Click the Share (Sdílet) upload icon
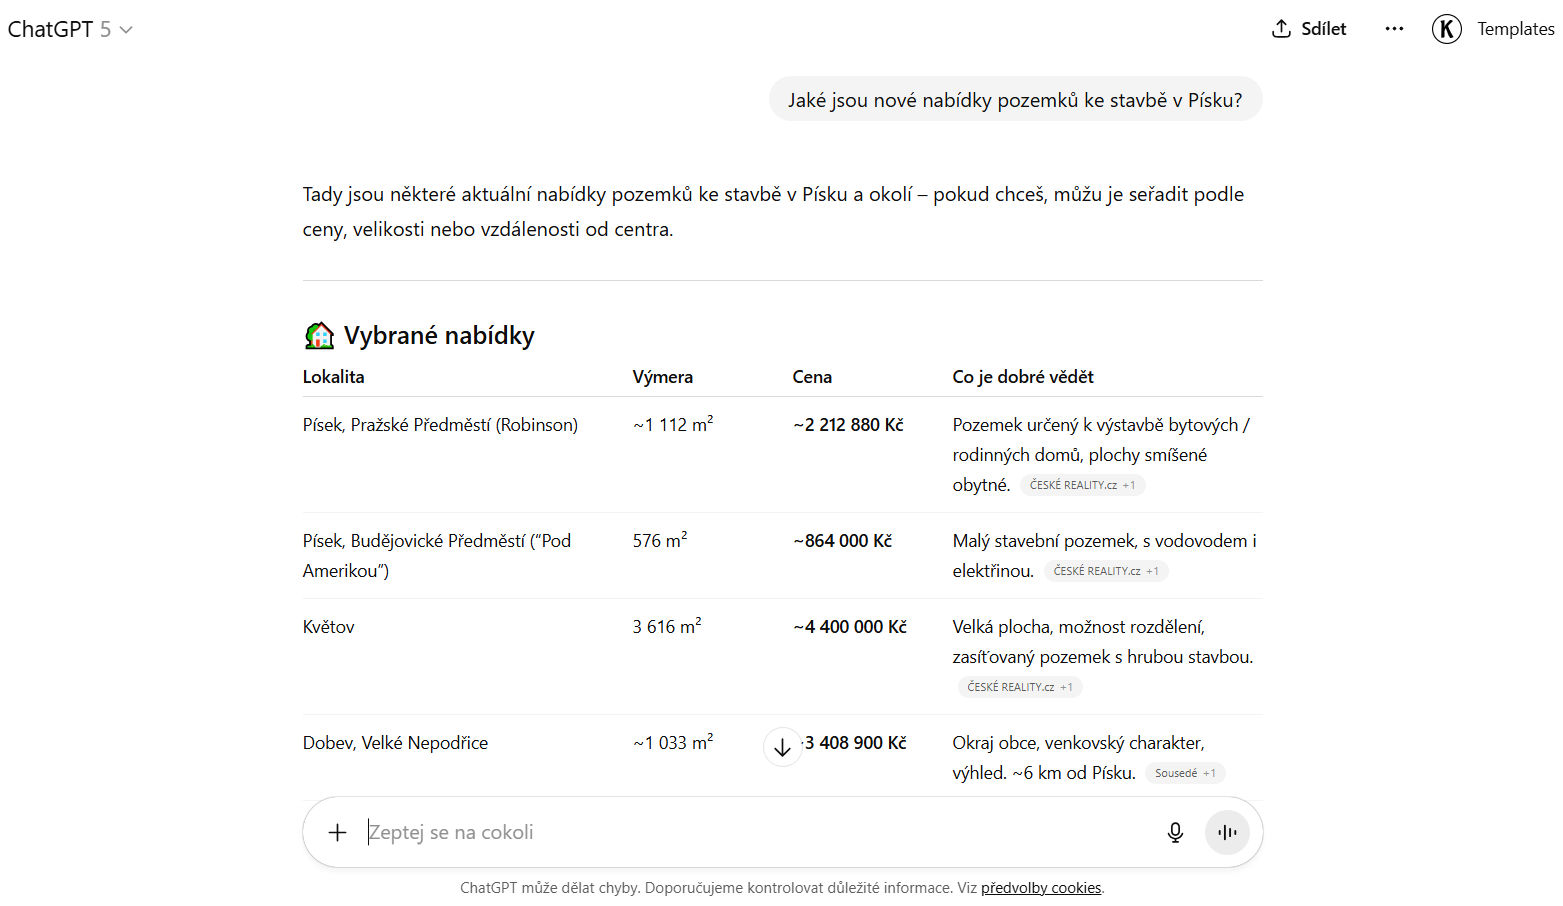This screenshot has width=1563, height=906. (x=1281, y=29)
